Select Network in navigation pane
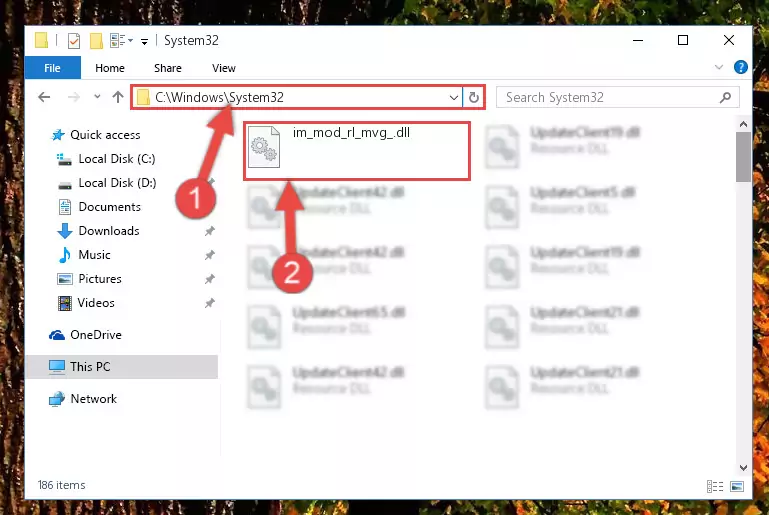The width and height of the screenshot is (769, 515). 93,398
